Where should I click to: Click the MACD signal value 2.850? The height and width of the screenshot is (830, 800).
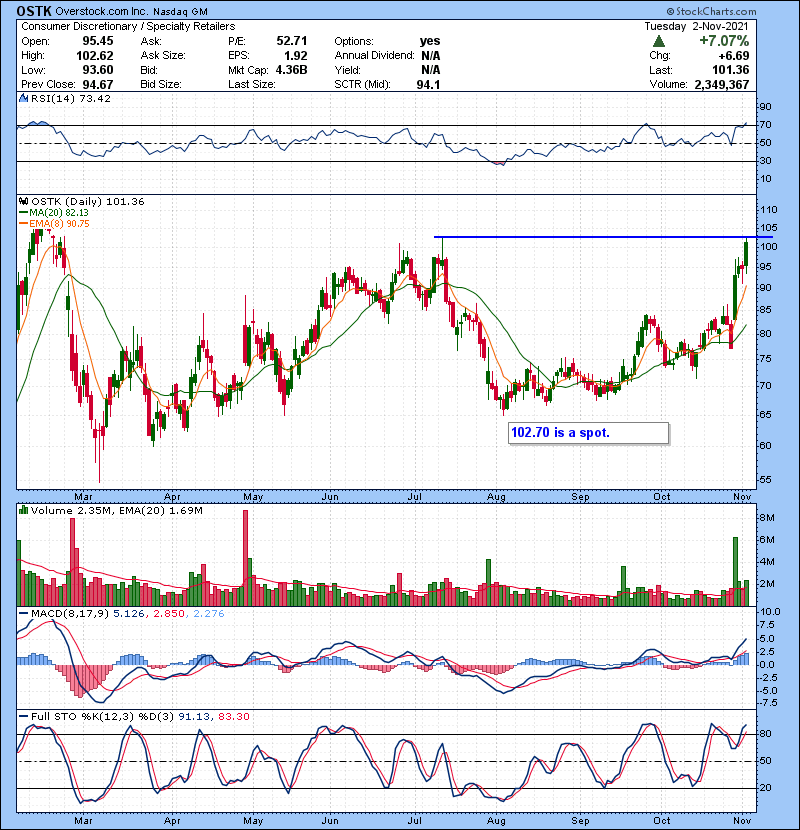(169, 614)
